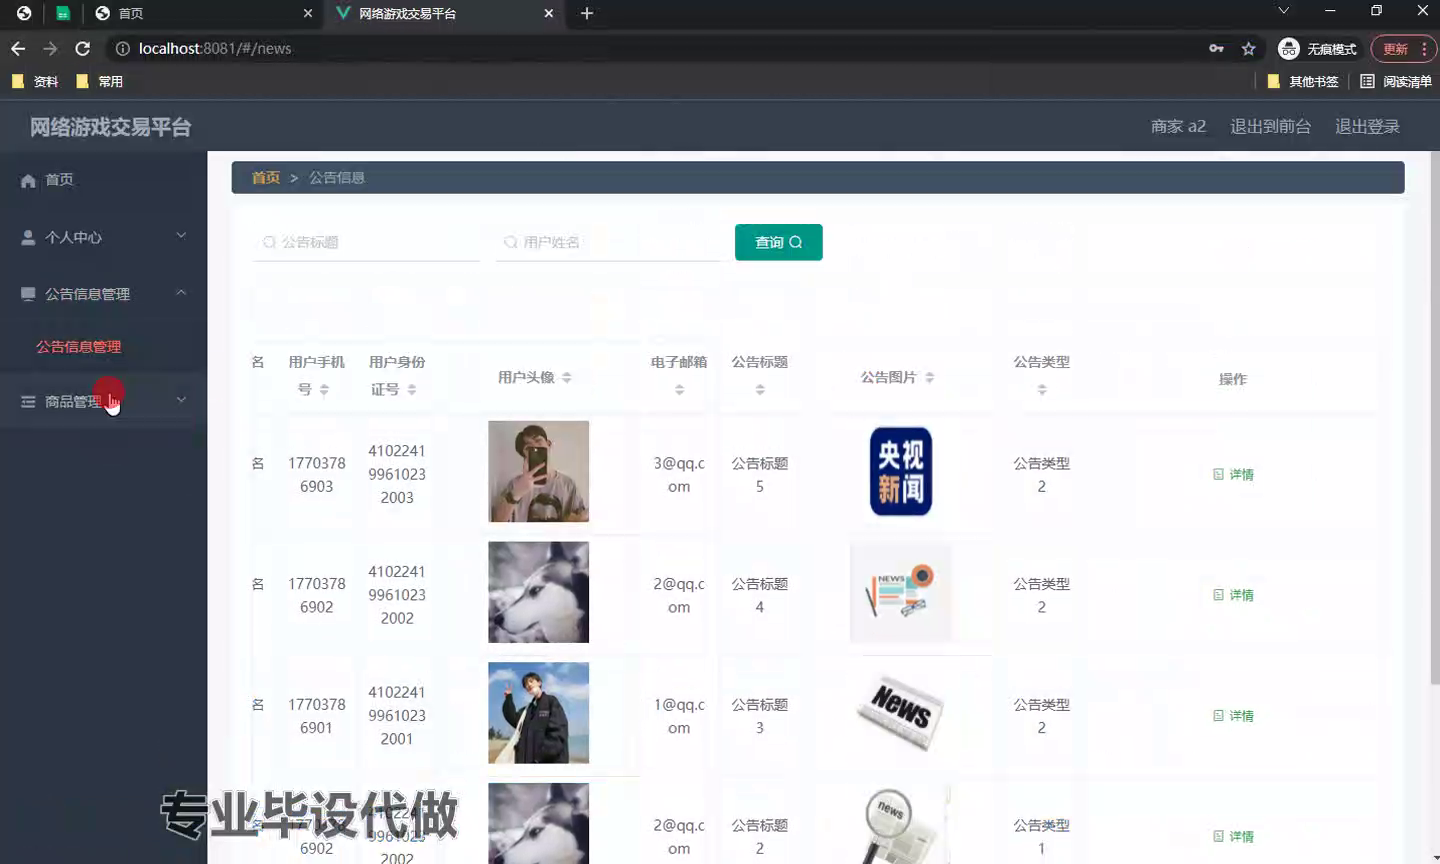Open the new tab plus button
The height and width of the screenshot is (864, 1440).
[587, 13]
